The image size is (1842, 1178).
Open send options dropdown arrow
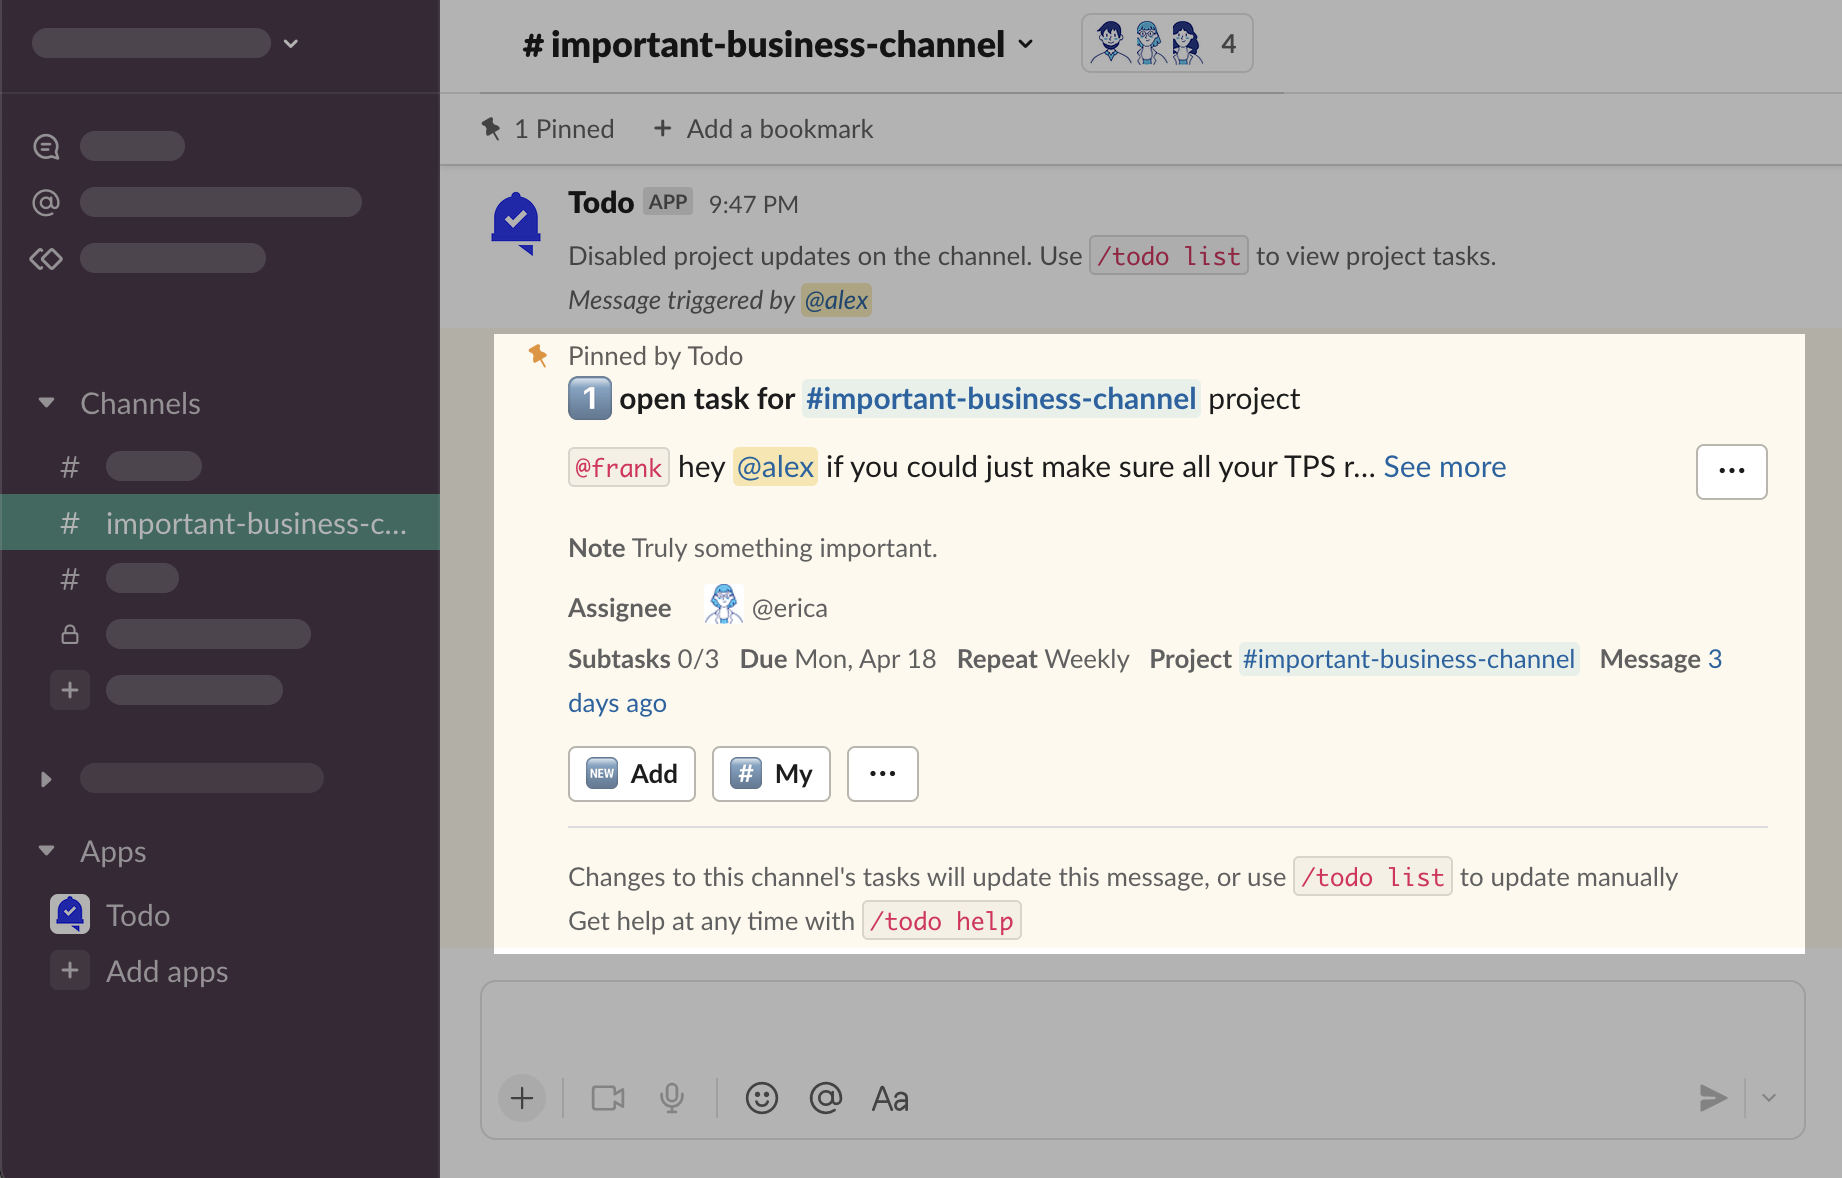tap(1769, 1098)
